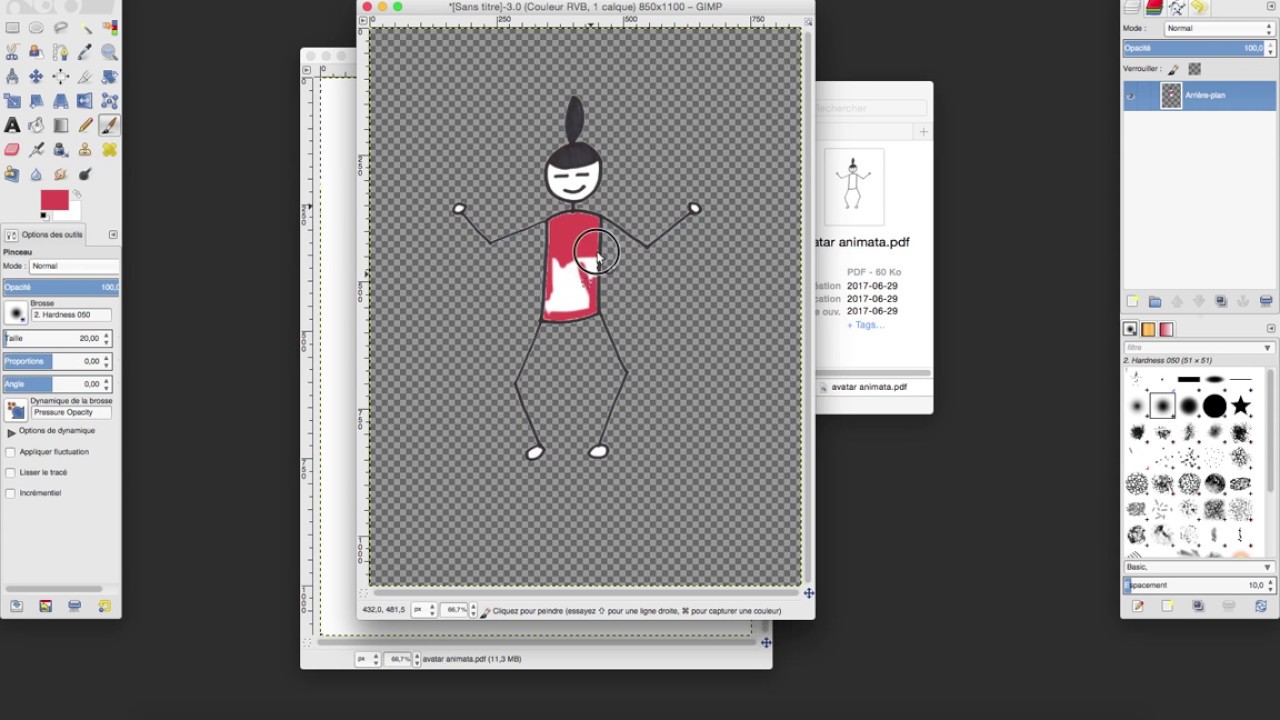
Task: Enable the Lisser le tracé checkbox
Action: 11,472
